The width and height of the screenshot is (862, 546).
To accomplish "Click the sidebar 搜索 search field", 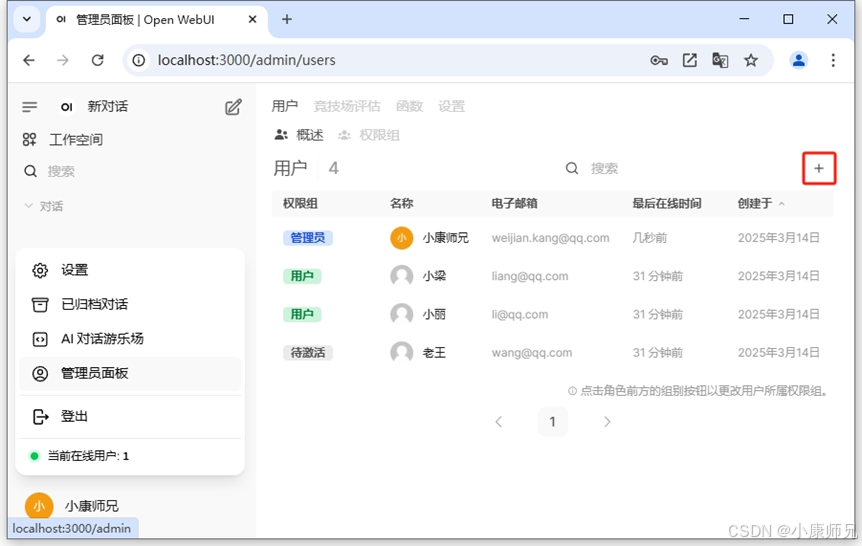I will coord(60,172).
